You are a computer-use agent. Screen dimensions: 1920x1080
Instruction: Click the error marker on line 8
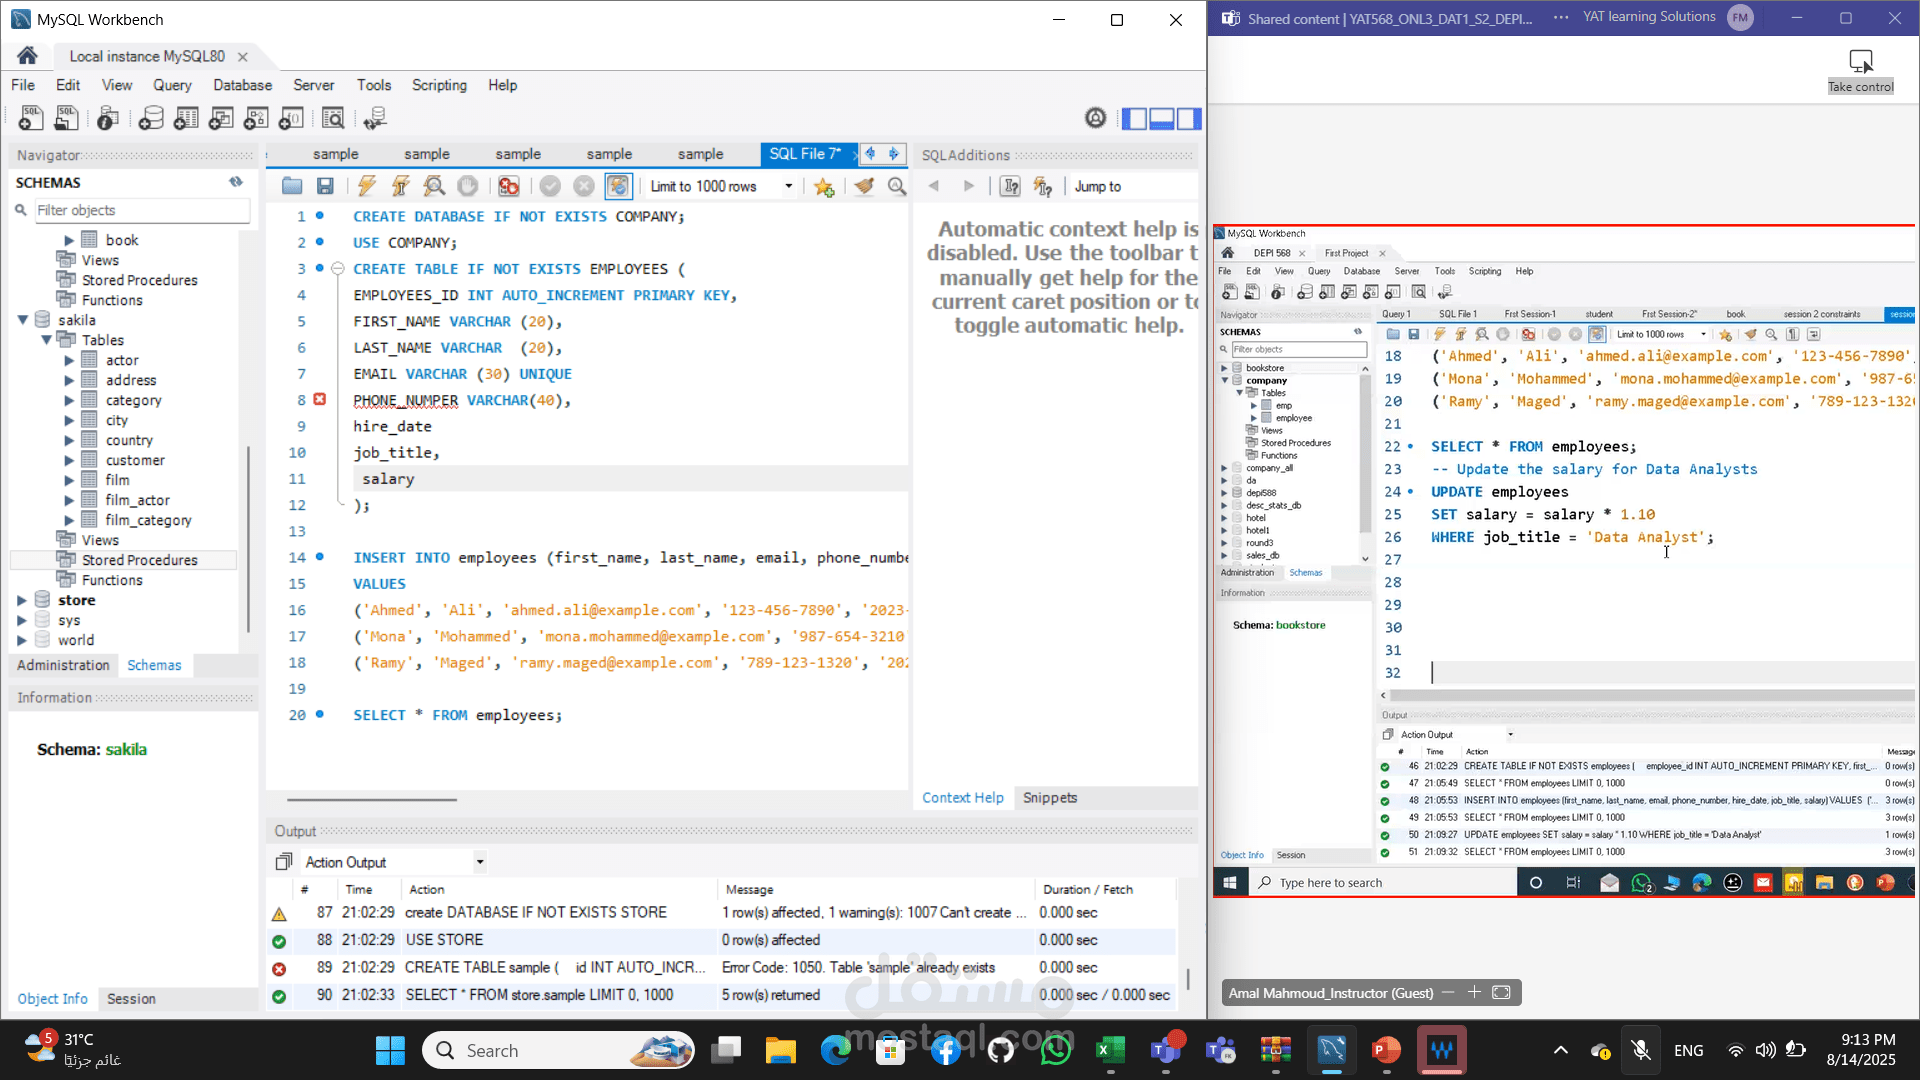[320, 399]
